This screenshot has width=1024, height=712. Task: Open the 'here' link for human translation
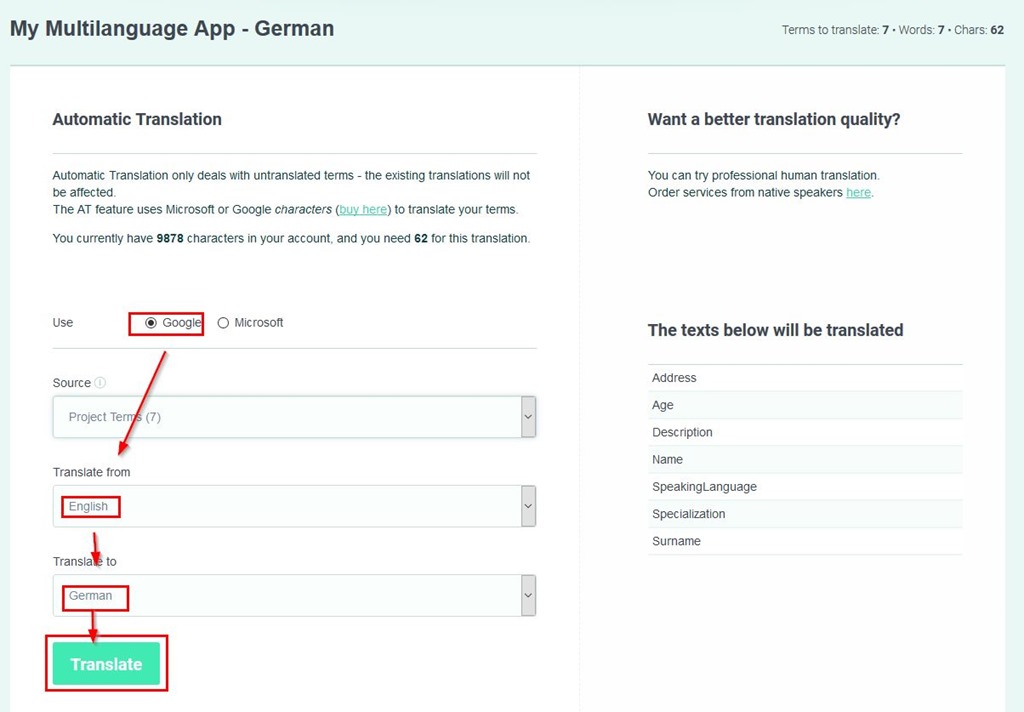(x=858, y=192)
